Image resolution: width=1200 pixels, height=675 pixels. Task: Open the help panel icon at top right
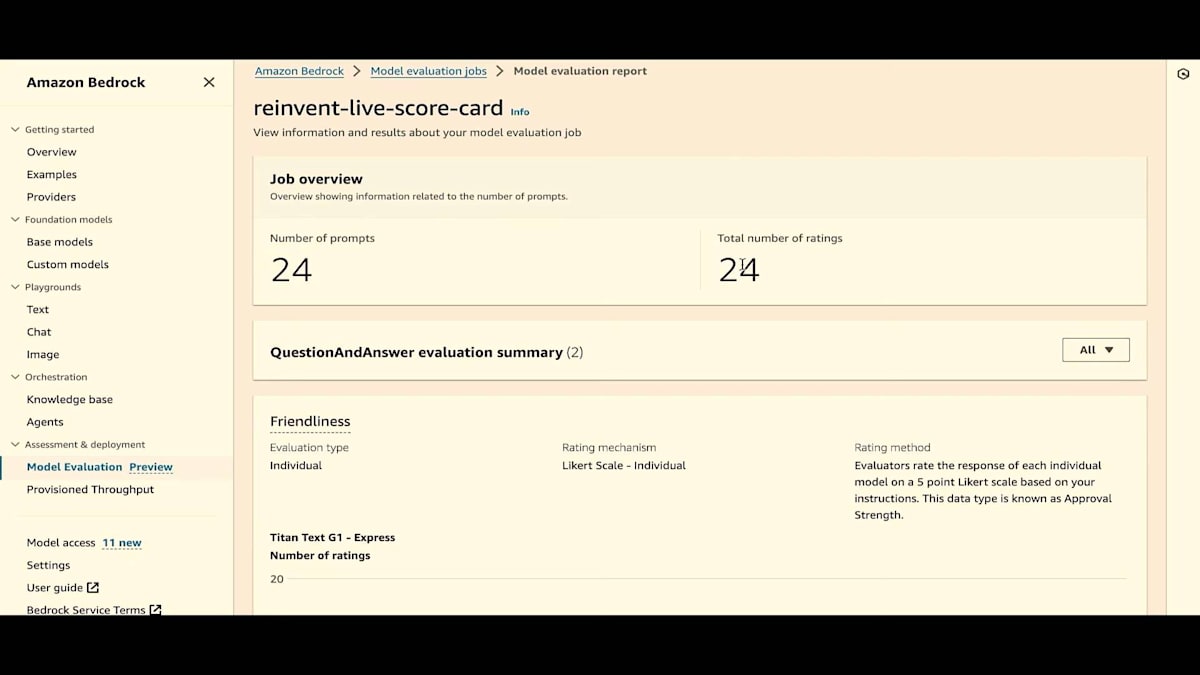pyautogui.click(x=1183, y=74)
